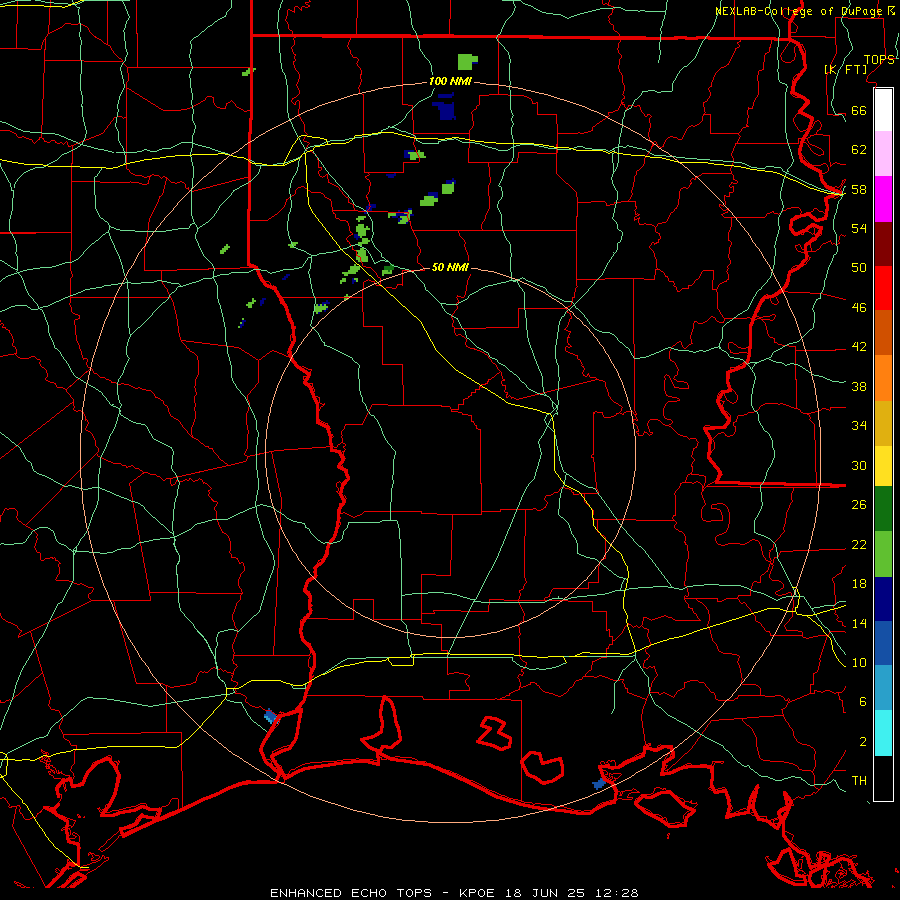900x900 pixels.
Task: Click the 18 JUN 25 date text
Action: (x=545, y=893)
